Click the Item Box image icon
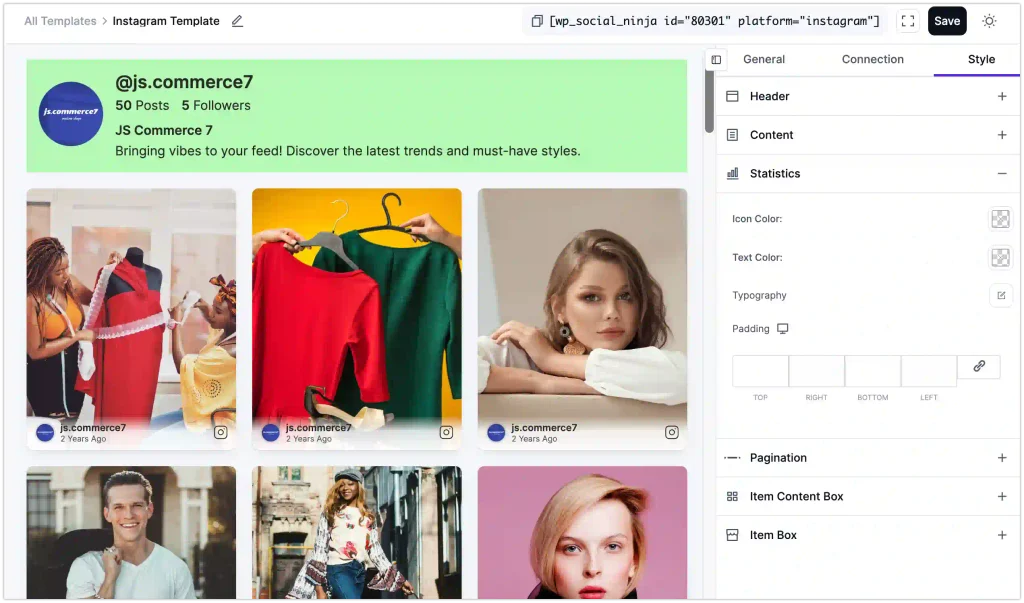Viewport: 1024px width, 603px height. pyautogui.click(x=732, y=535)
